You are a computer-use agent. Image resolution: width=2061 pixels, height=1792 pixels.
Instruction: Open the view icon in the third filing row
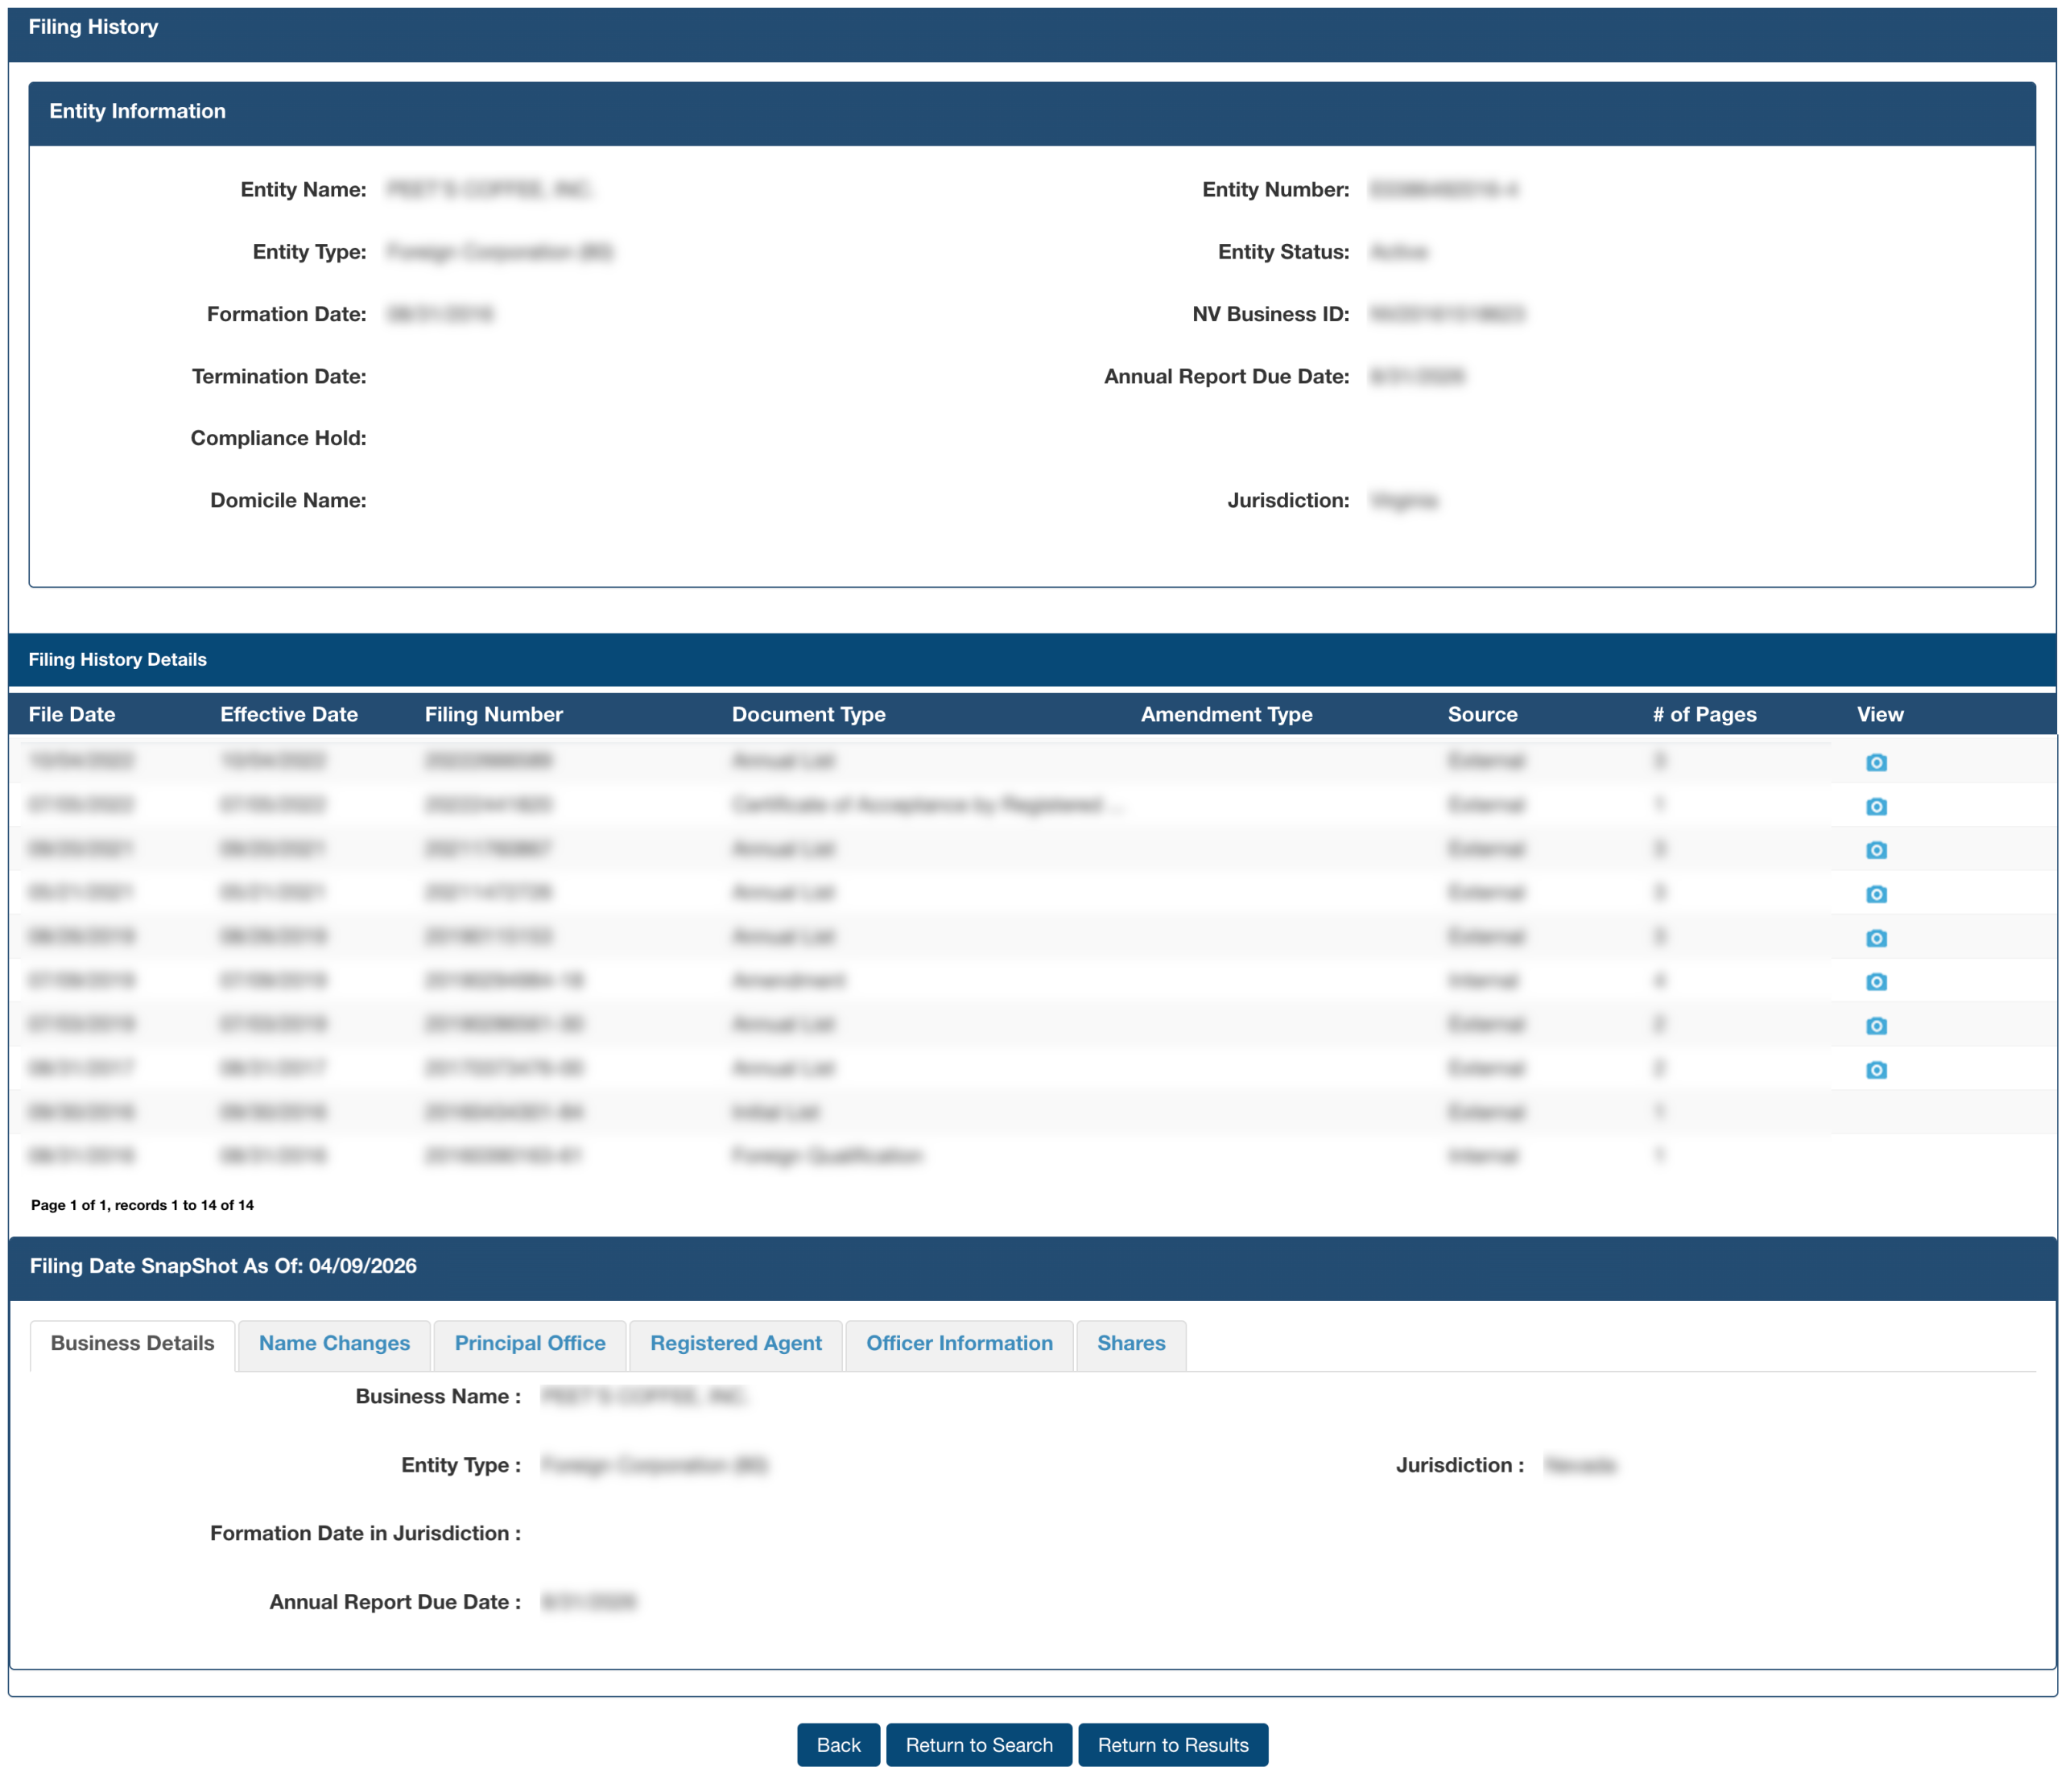[1876, 850]
